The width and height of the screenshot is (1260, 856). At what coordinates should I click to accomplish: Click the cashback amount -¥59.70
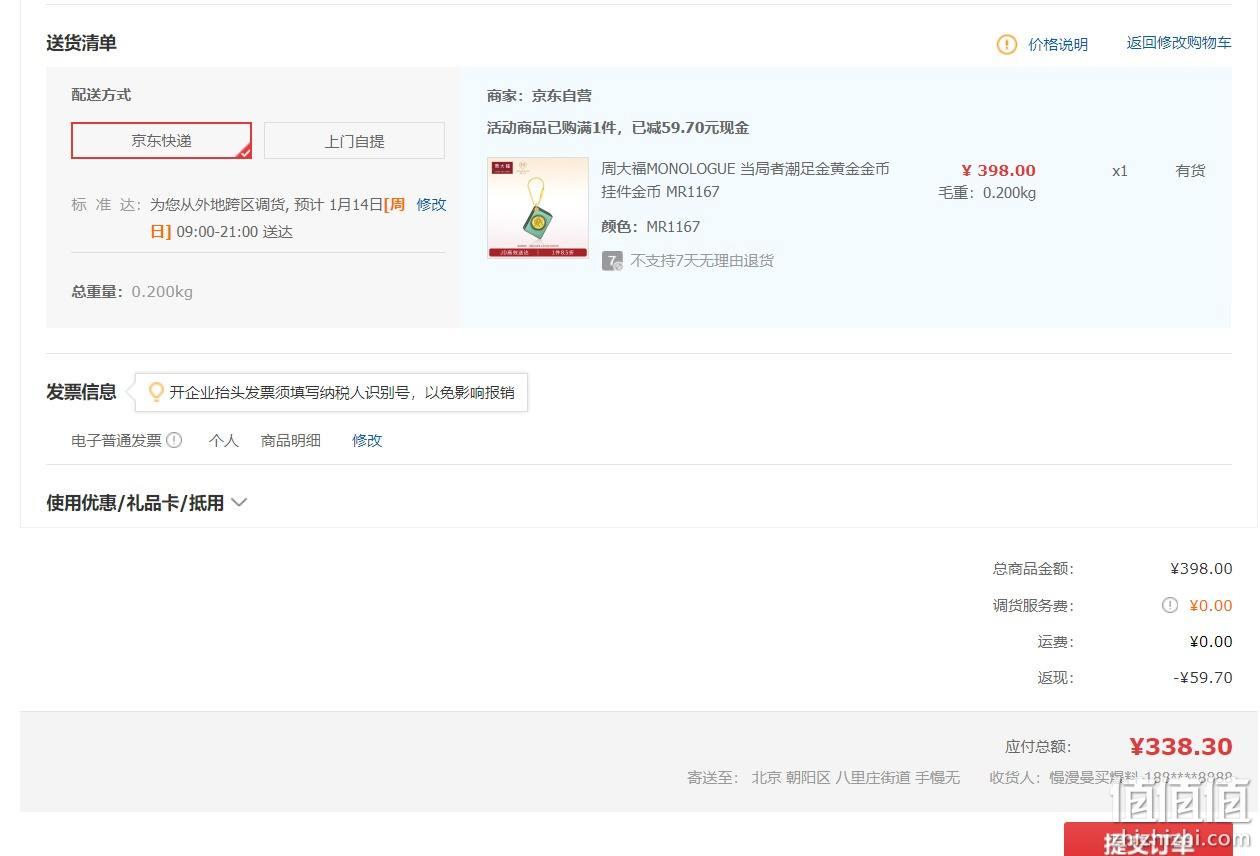(x=1202, y=678)
